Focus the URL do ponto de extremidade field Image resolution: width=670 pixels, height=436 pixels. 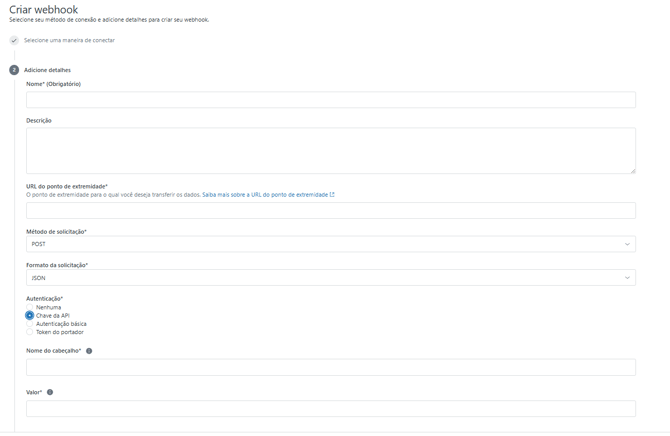pos(331,210)
